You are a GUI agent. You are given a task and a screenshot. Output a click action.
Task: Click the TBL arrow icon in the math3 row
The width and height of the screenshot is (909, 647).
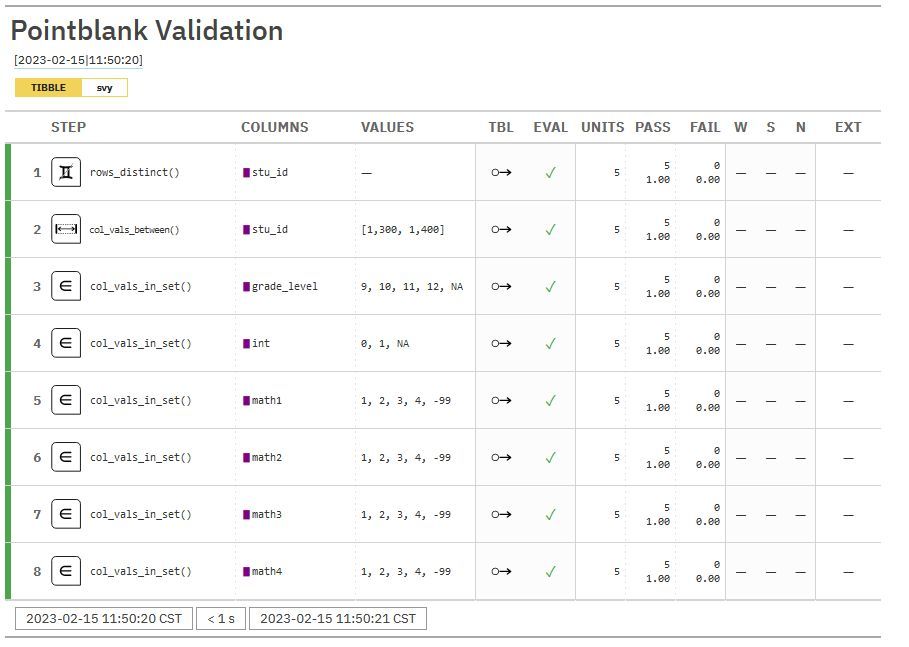pyautogui.click(x=501, y=514)
